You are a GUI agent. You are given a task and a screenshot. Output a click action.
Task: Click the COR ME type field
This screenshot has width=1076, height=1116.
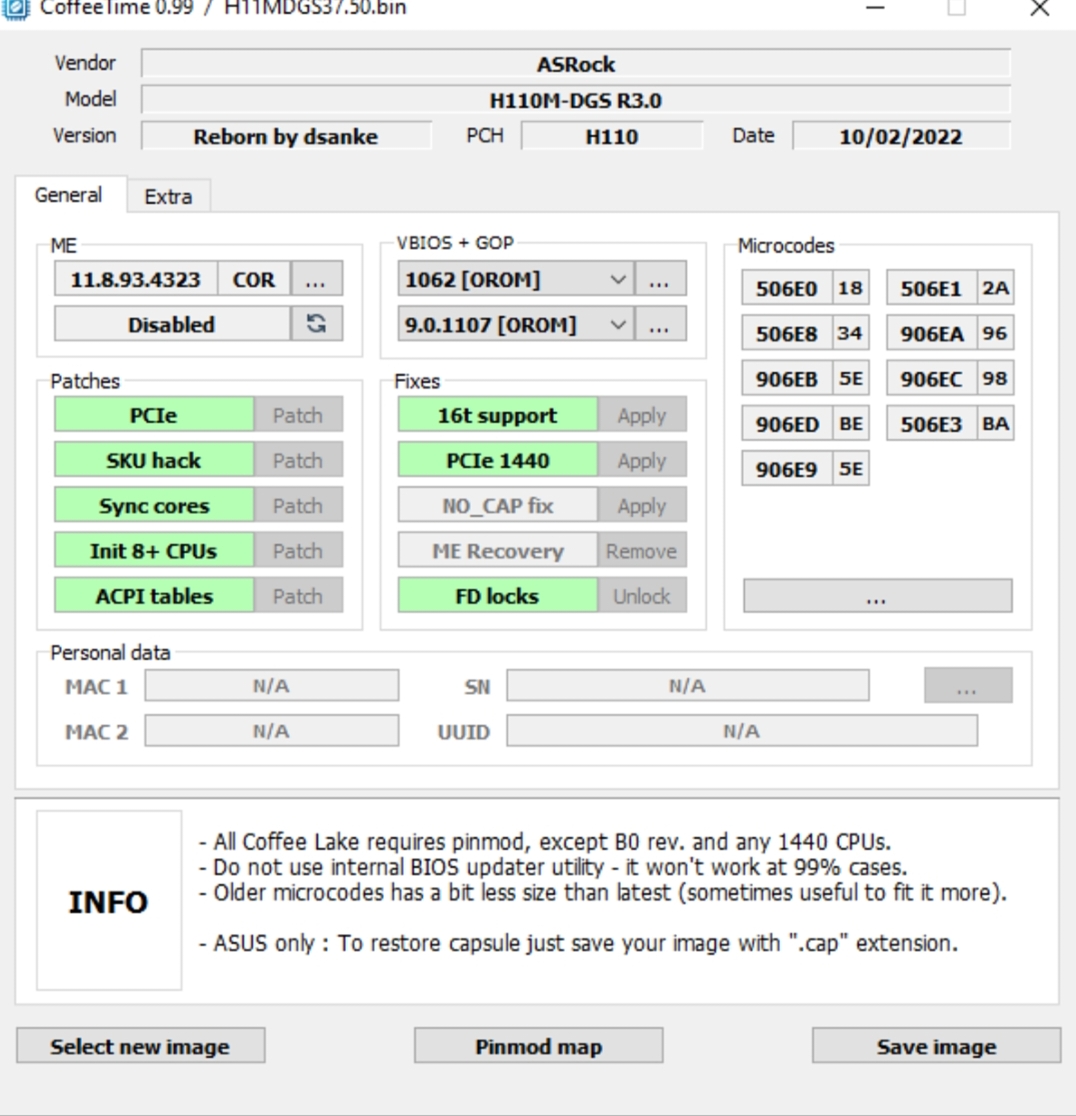(254, 279)
